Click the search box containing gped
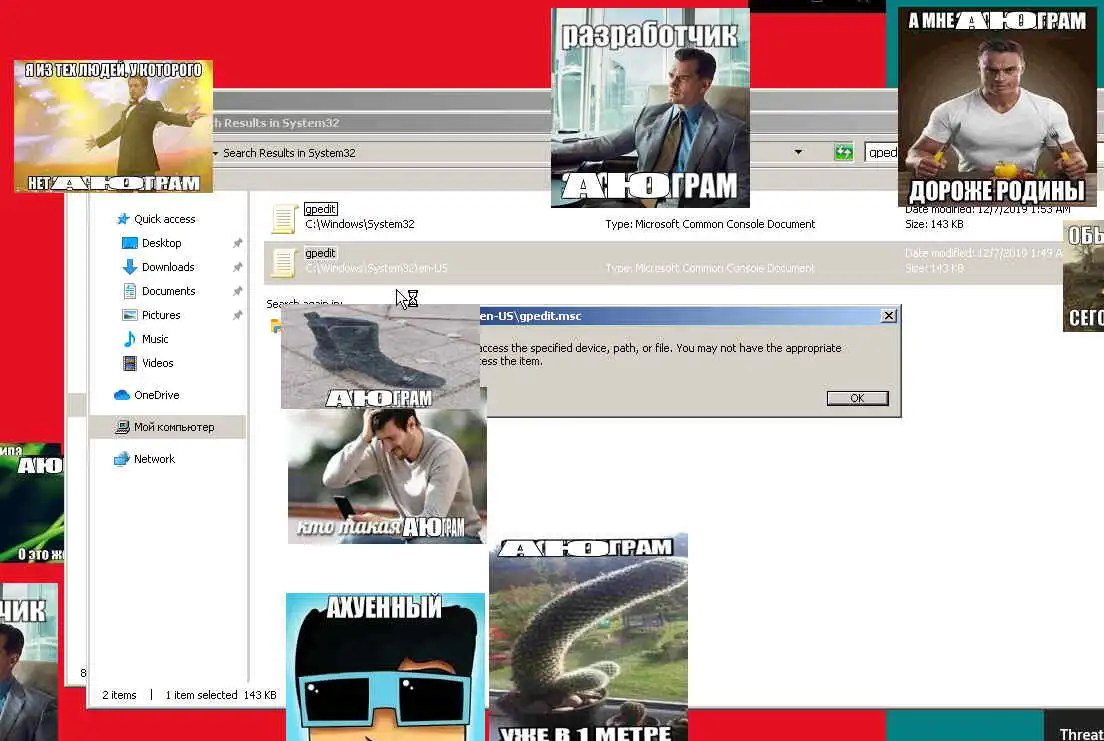The image size is (1104, 741). pos(881,152)
